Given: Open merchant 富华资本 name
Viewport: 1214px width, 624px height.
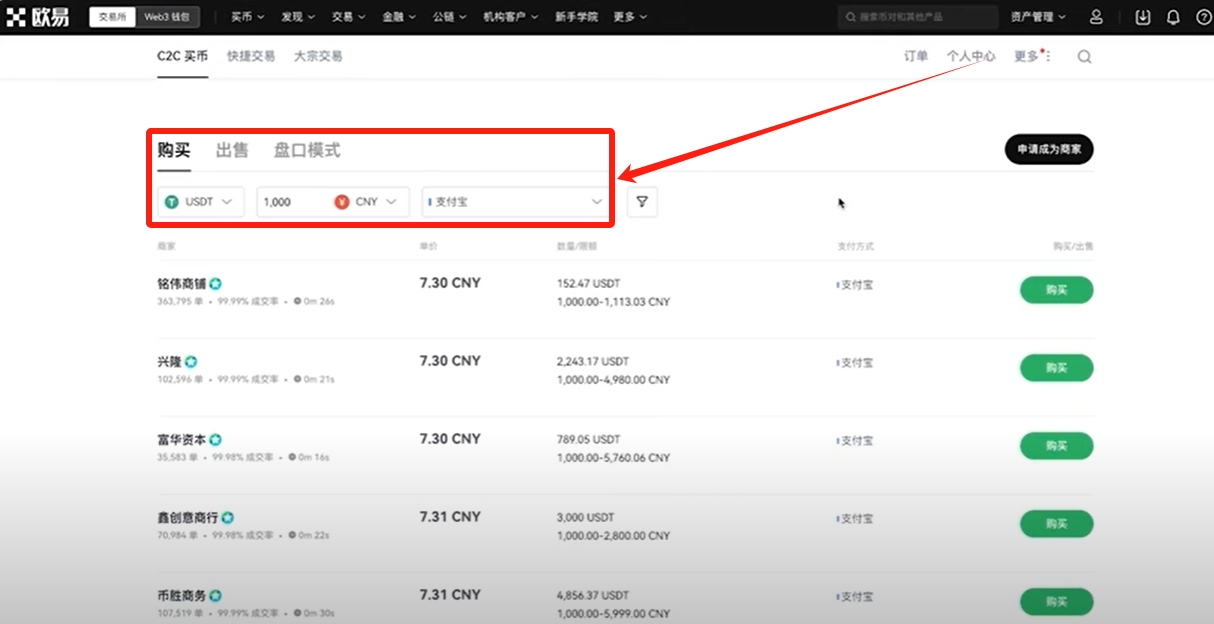Looking at the screenshot, I should coord(182,440).
